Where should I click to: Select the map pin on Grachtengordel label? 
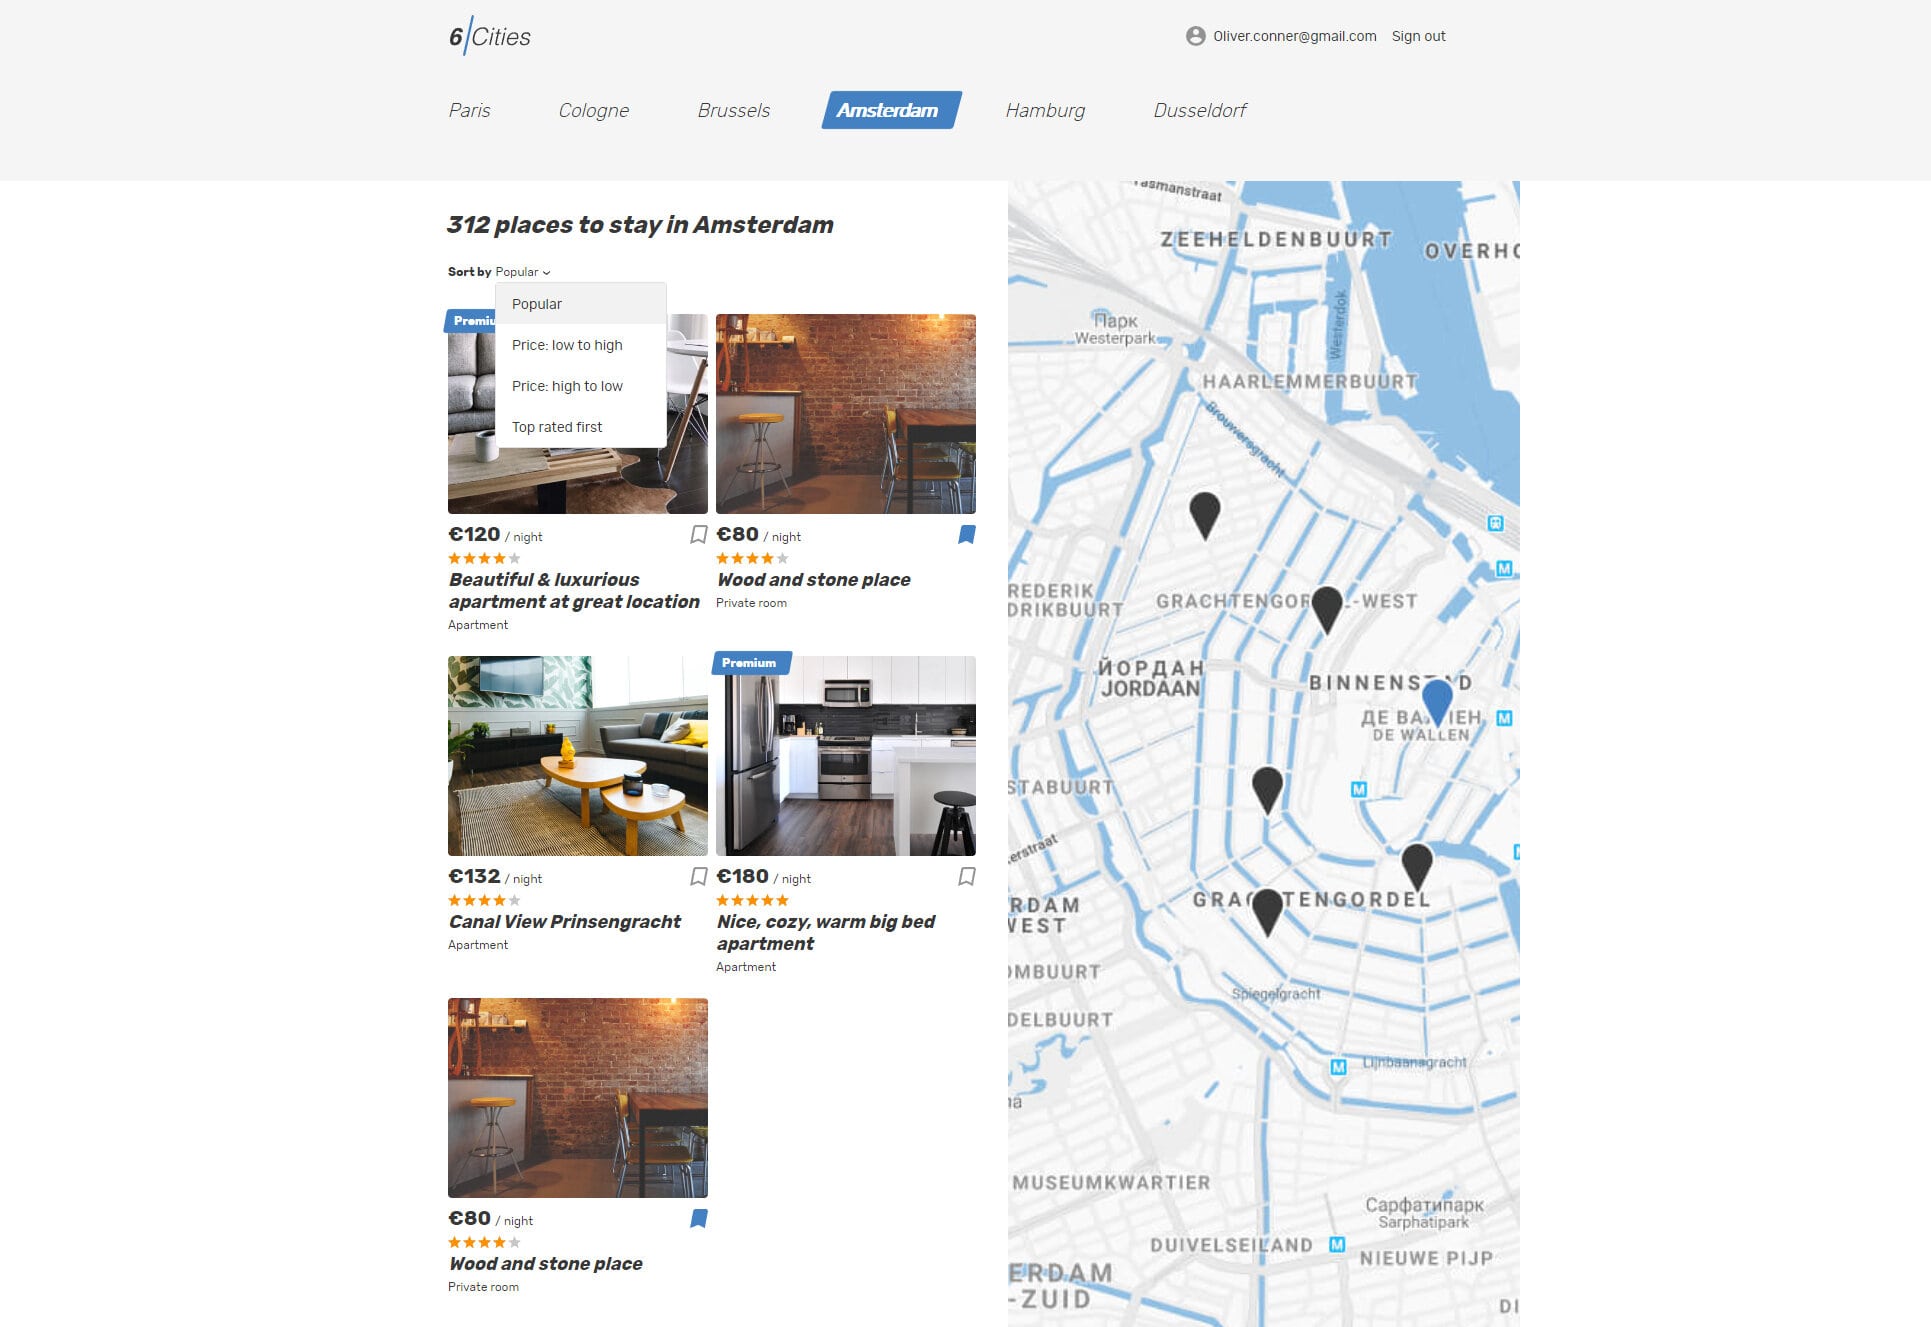[1267, 912]
